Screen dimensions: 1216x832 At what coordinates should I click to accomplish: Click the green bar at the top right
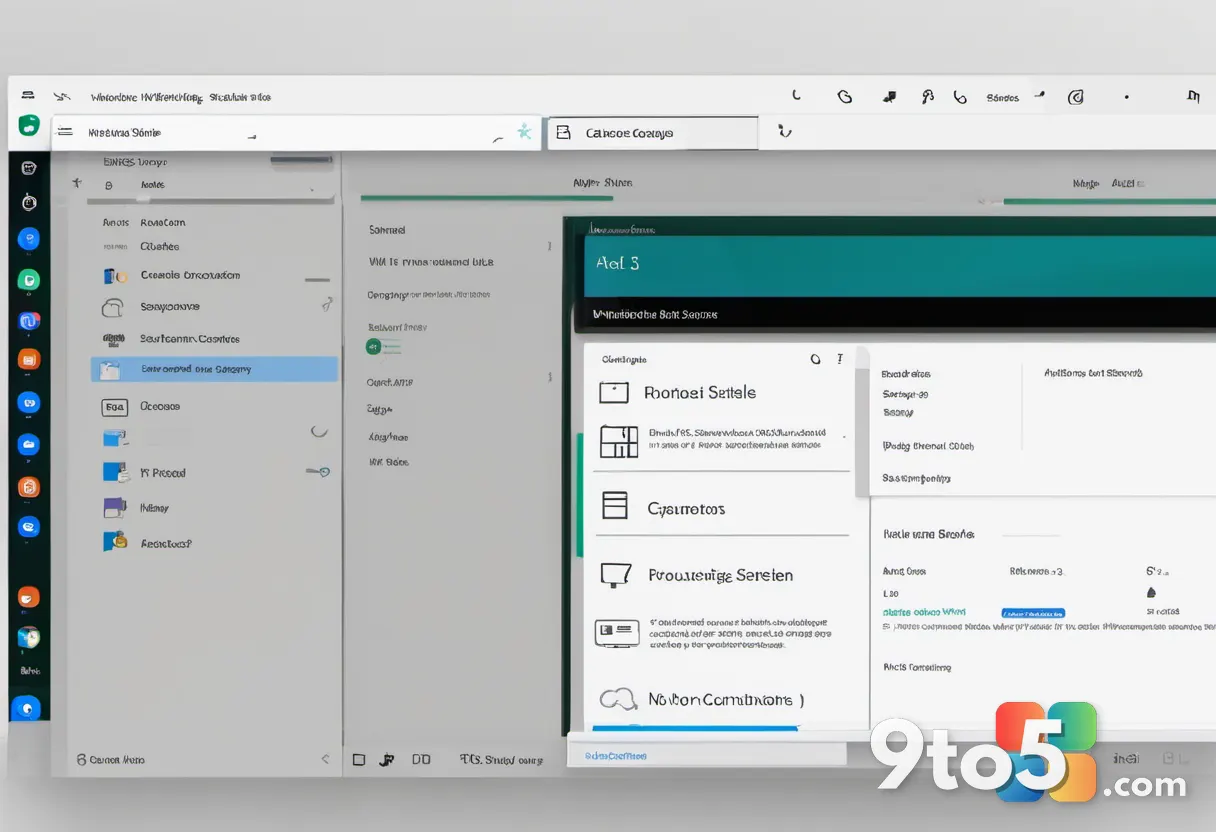tap(1108, 201)
